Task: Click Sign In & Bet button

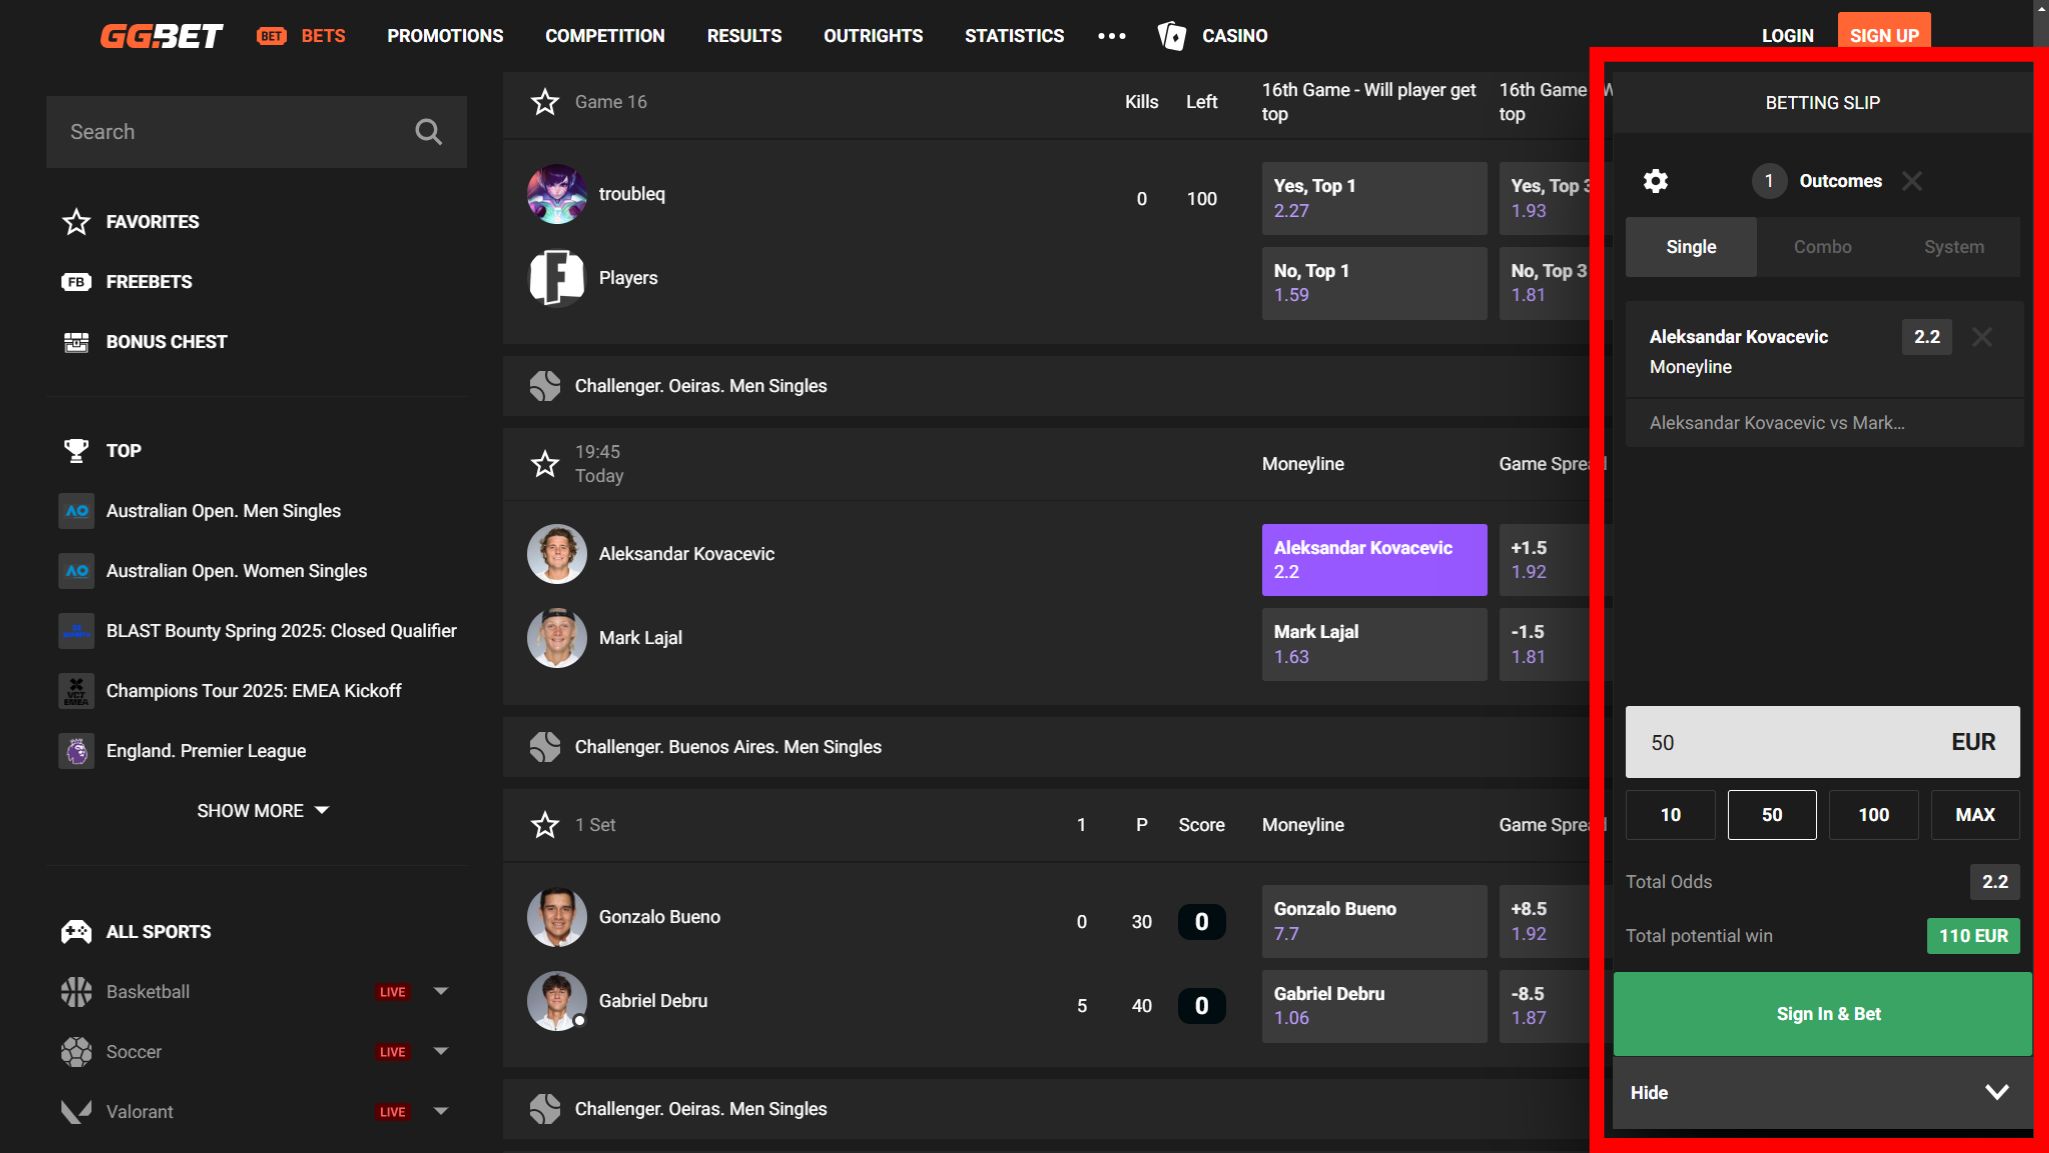Action: click(1822, 1014)
